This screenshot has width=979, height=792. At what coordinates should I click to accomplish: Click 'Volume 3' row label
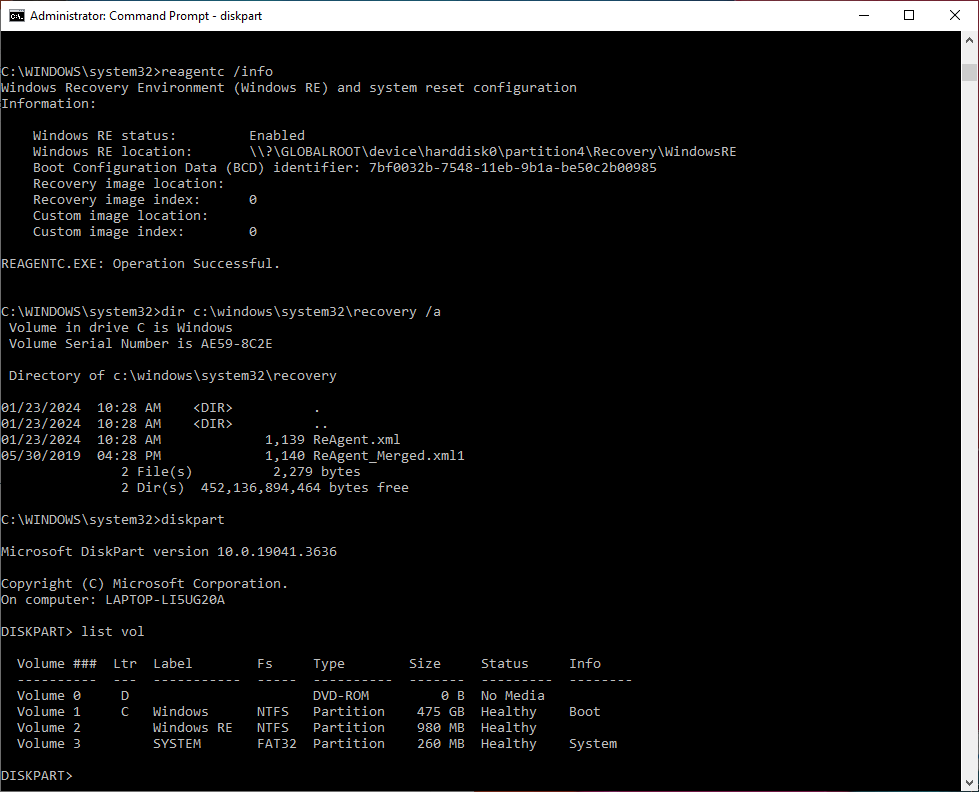tap(49, 744)
